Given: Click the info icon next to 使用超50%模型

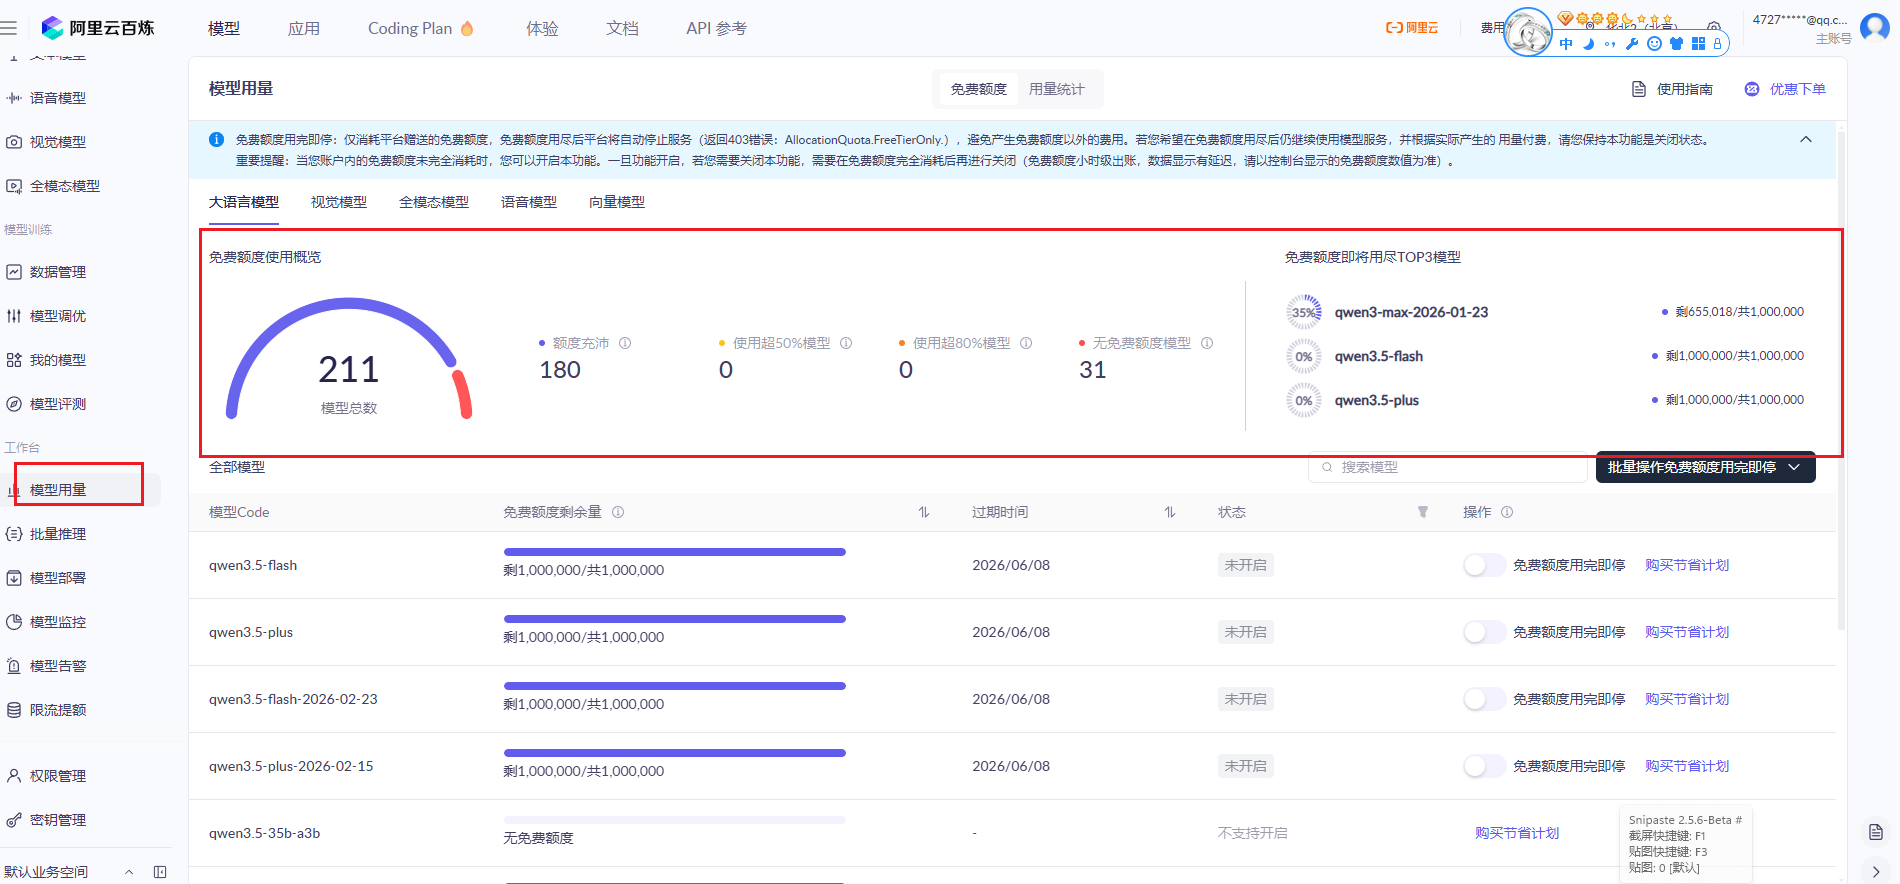Looking at the screenshot, I should [846, 343].
